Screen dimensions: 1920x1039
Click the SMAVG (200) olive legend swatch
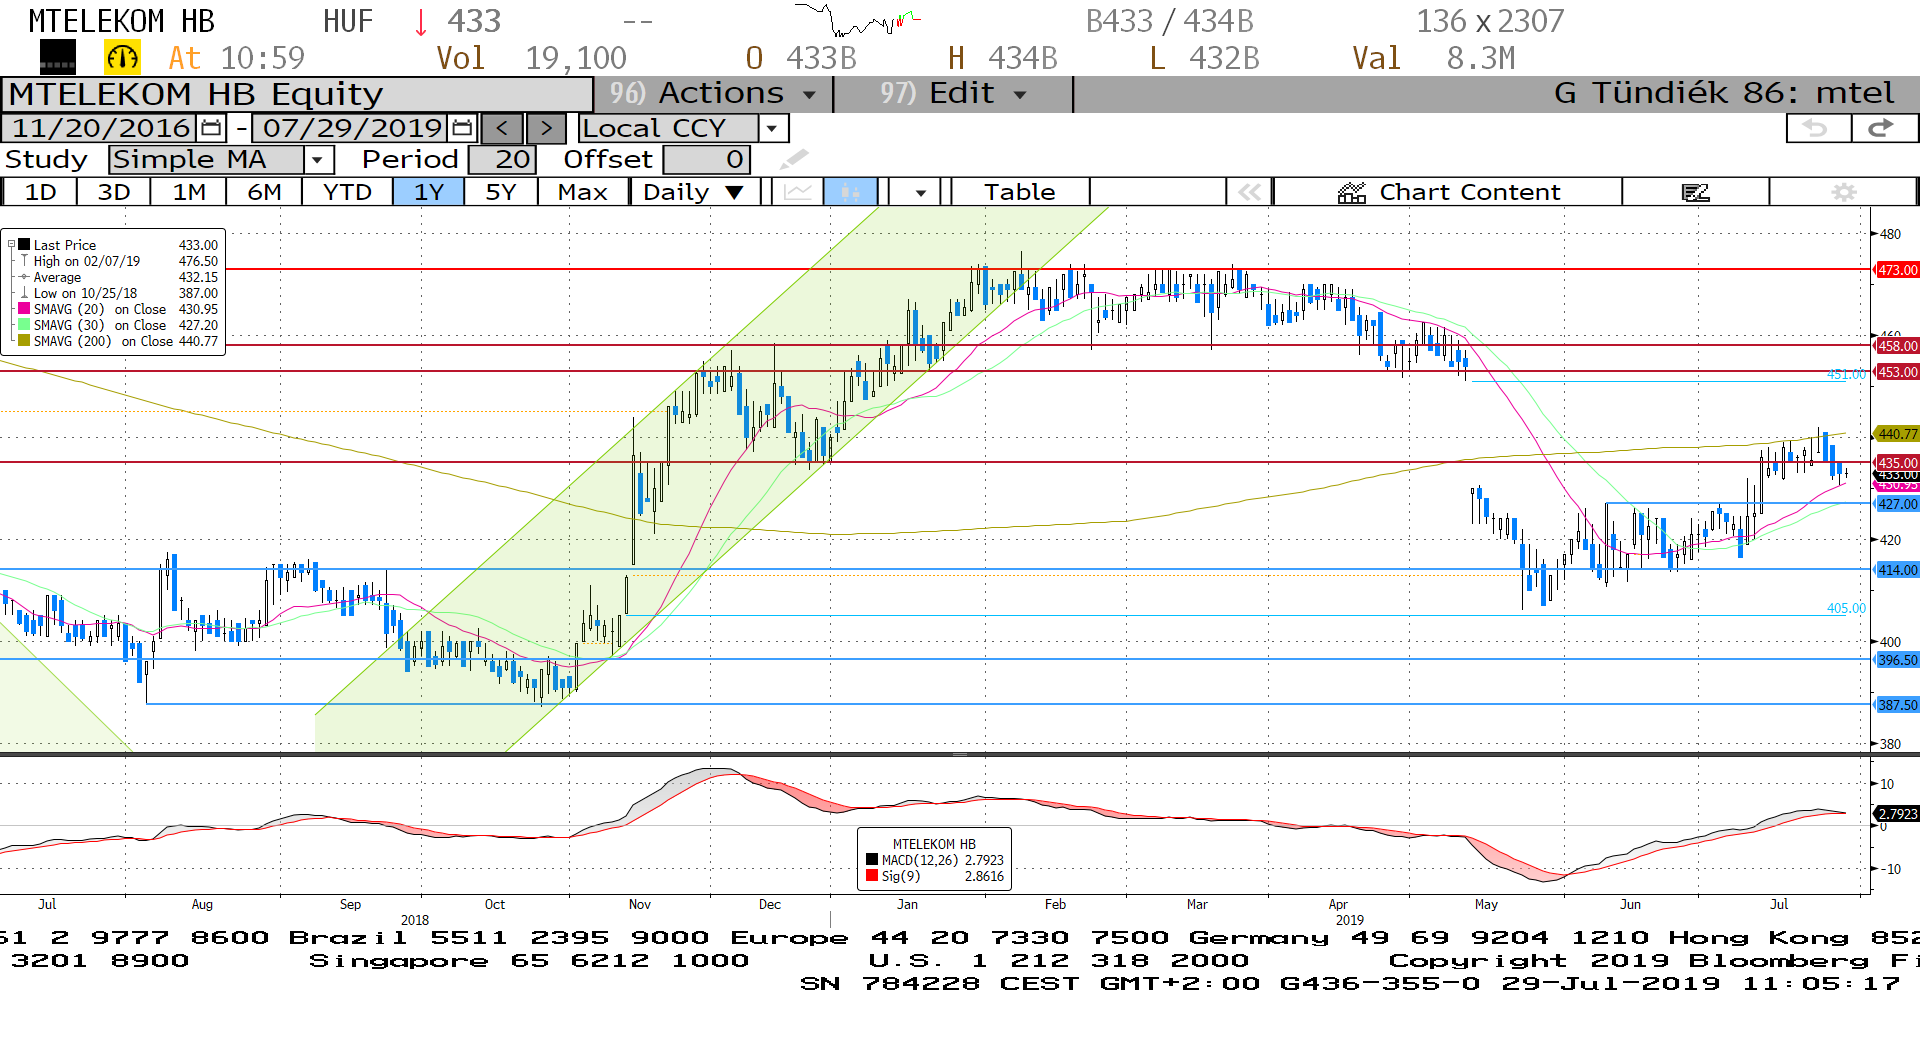pos(24,341)
